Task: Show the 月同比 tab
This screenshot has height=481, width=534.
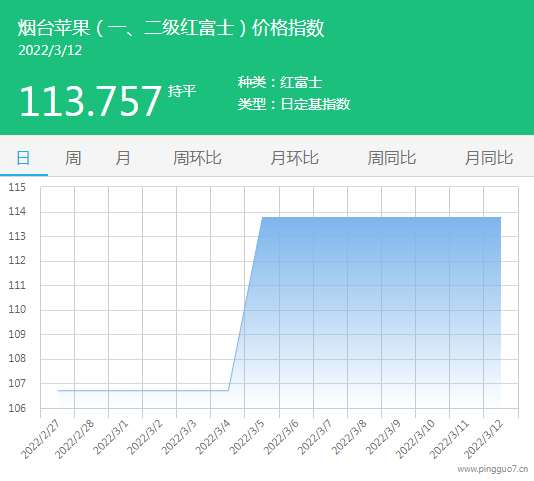Action: pyautogui.click(x=489, y=158)
